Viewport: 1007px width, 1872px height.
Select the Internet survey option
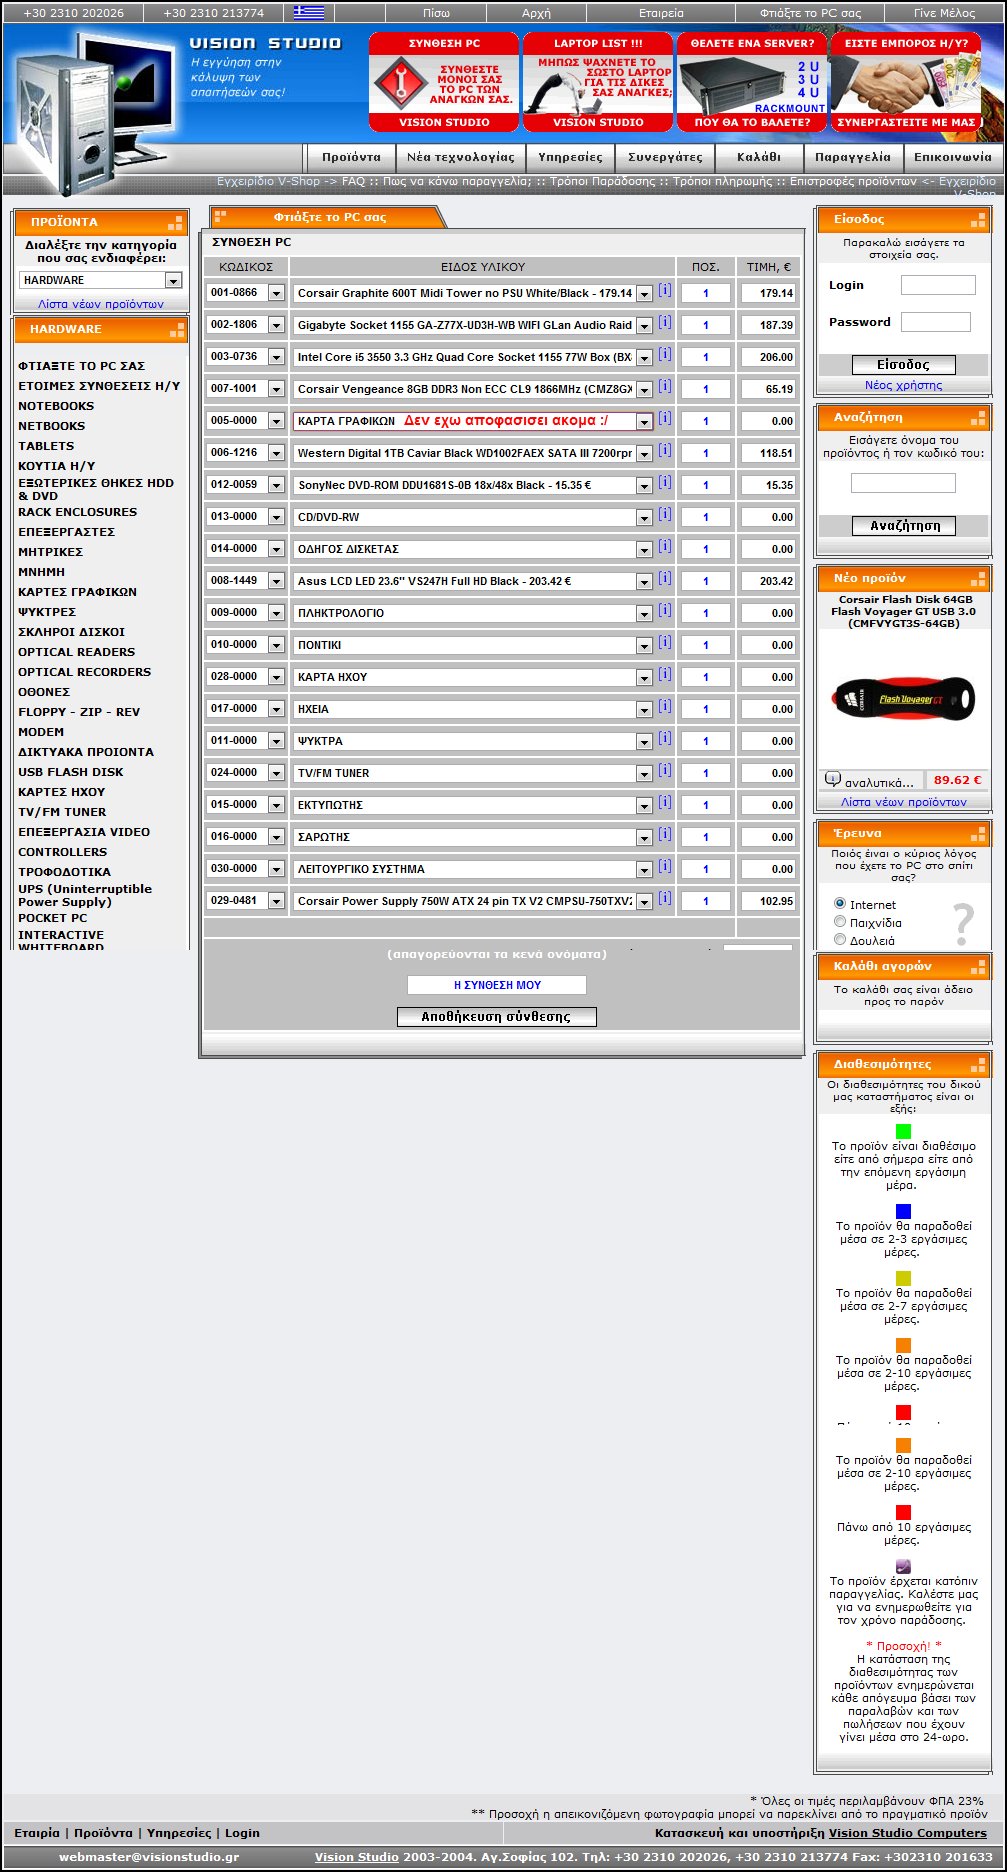point(840,904)
